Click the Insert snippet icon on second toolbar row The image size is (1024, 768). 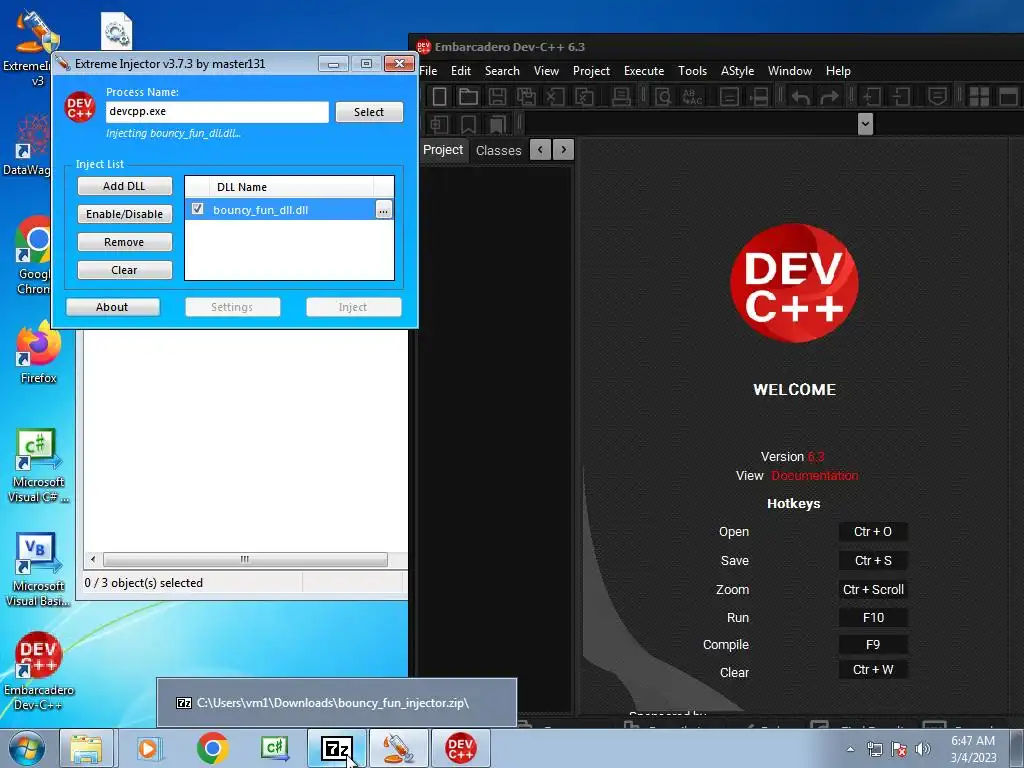pos(440,124)
